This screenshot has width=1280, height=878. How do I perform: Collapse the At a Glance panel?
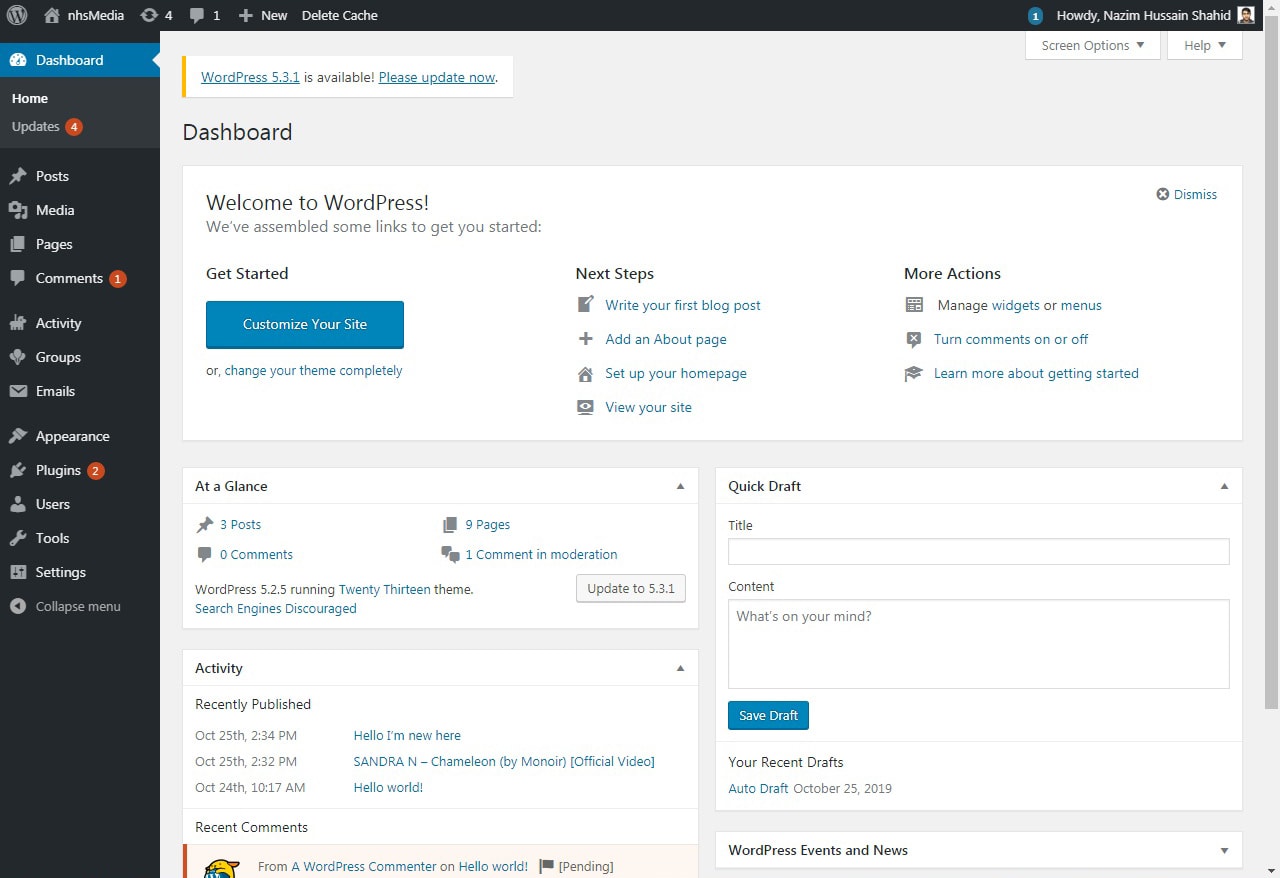tap(681, 486)
